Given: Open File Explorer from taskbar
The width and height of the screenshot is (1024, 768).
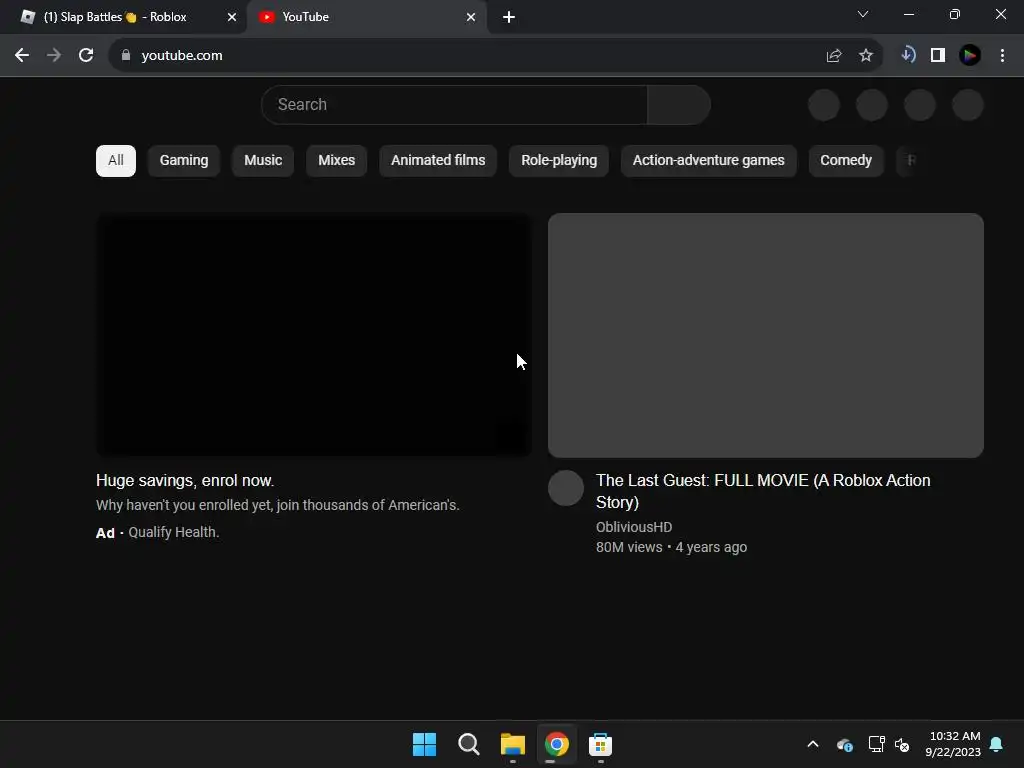Looking at the screenshot, I should (513, 744).
